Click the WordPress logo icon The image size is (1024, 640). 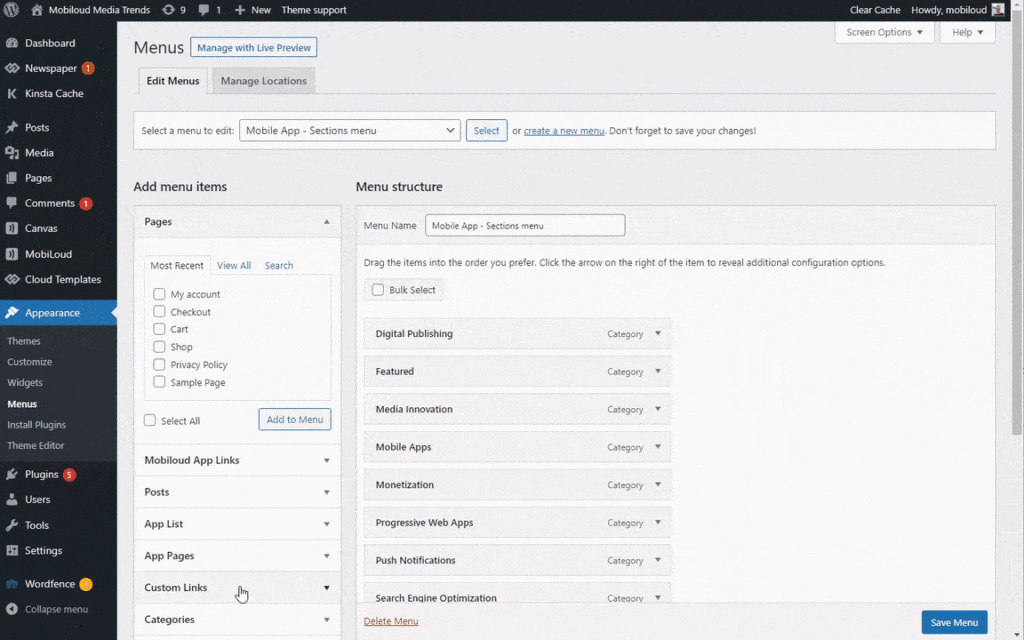click(x=11, y=10)
